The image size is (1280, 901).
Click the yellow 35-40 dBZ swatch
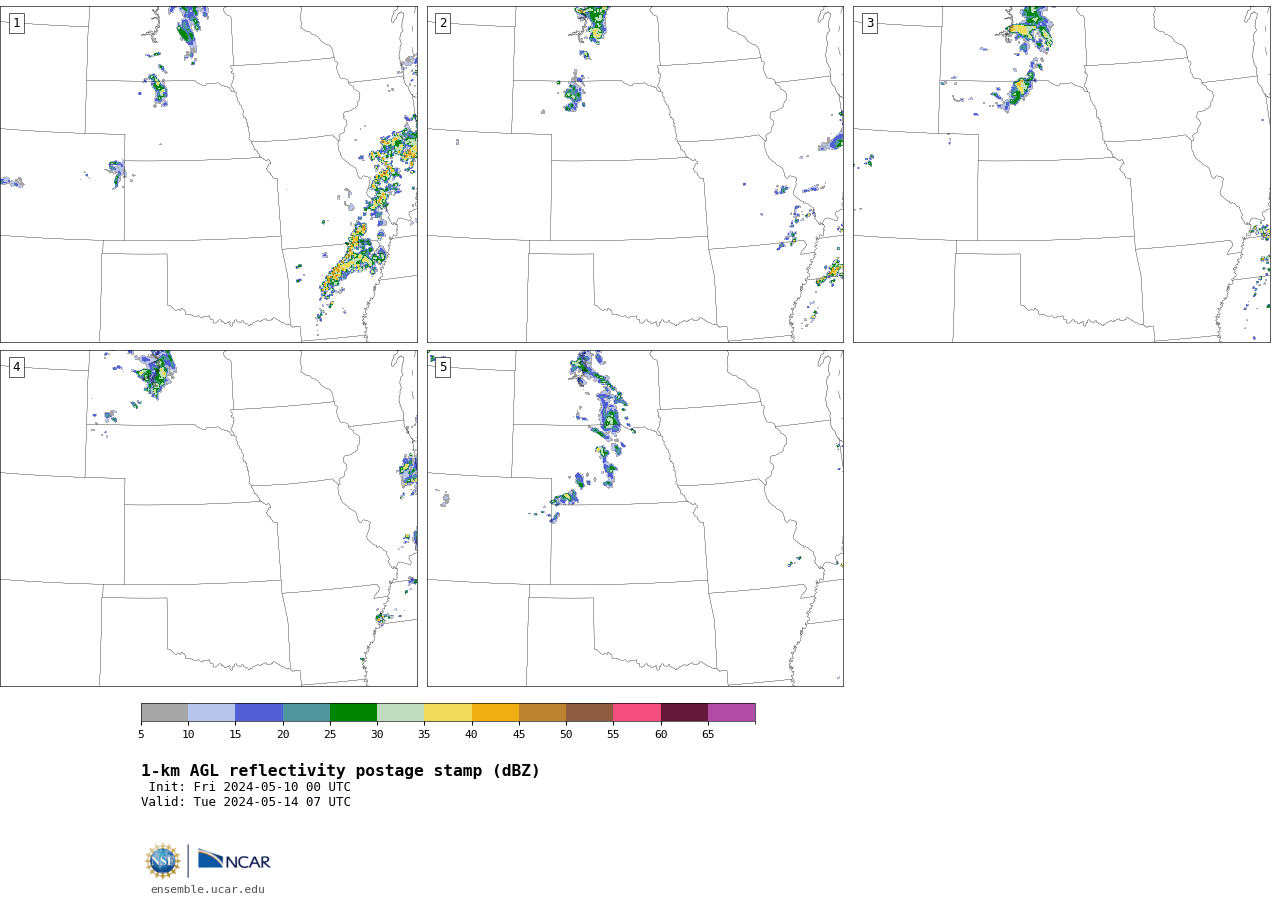[448, 712]
